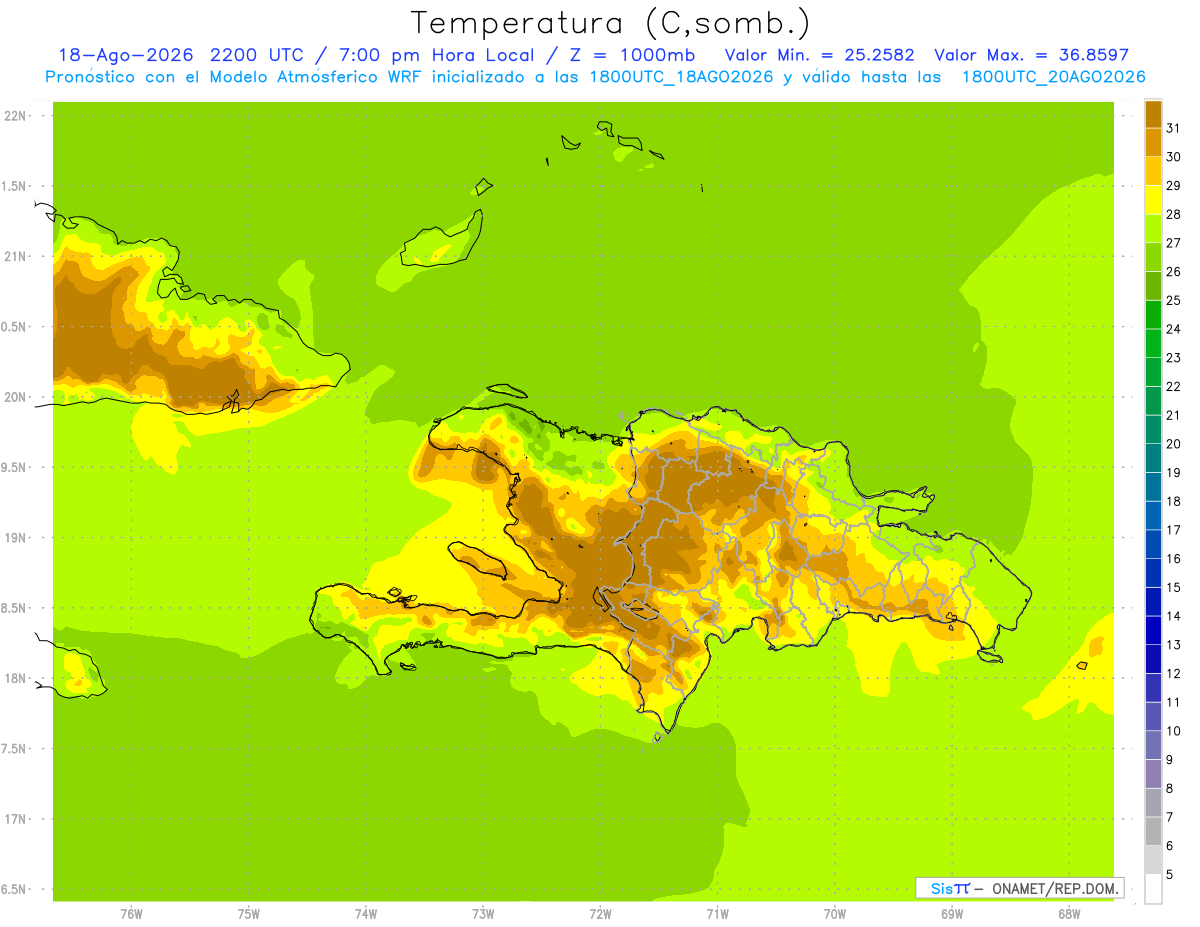Click '7:00 pm Hora Local' text
Screen dimensions: 1200x927
(438, 55)
